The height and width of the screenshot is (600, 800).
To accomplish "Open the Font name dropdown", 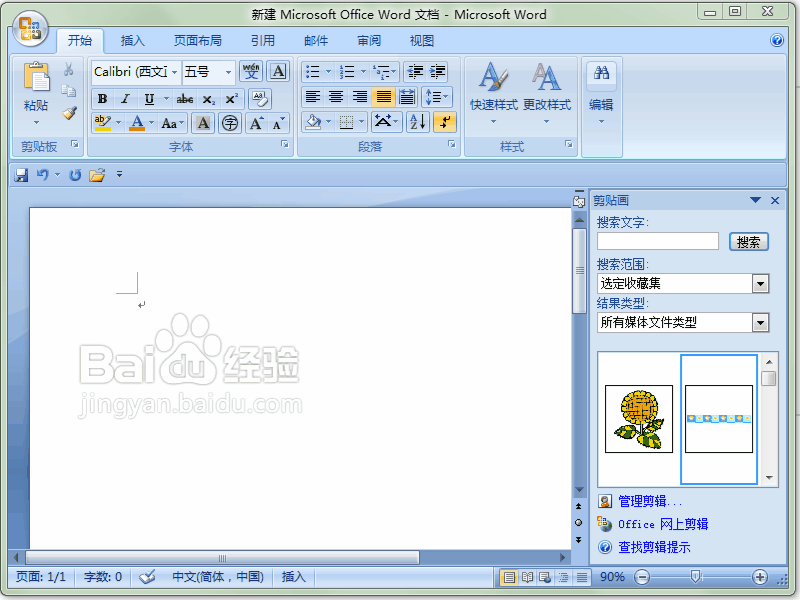I will click(131, 70).
